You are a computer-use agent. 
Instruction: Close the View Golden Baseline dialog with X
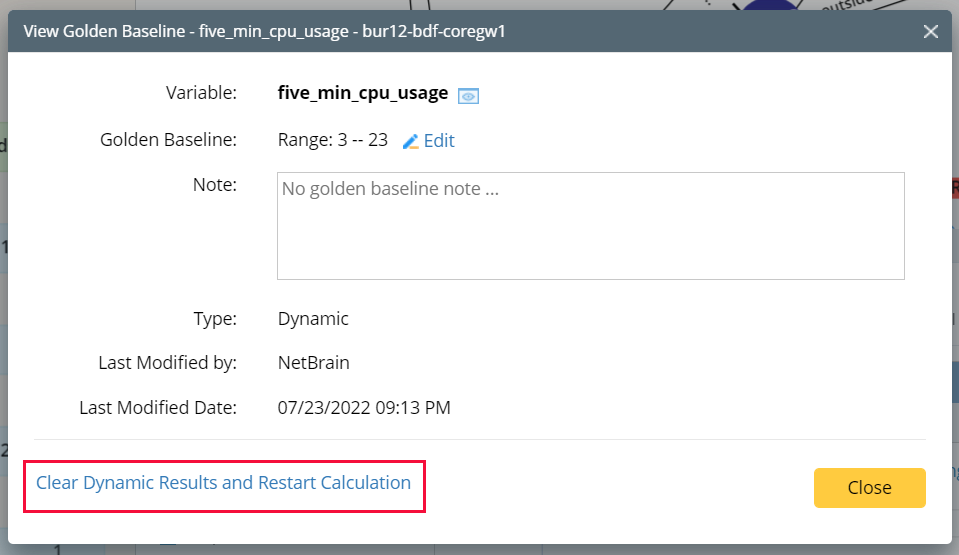931,31
